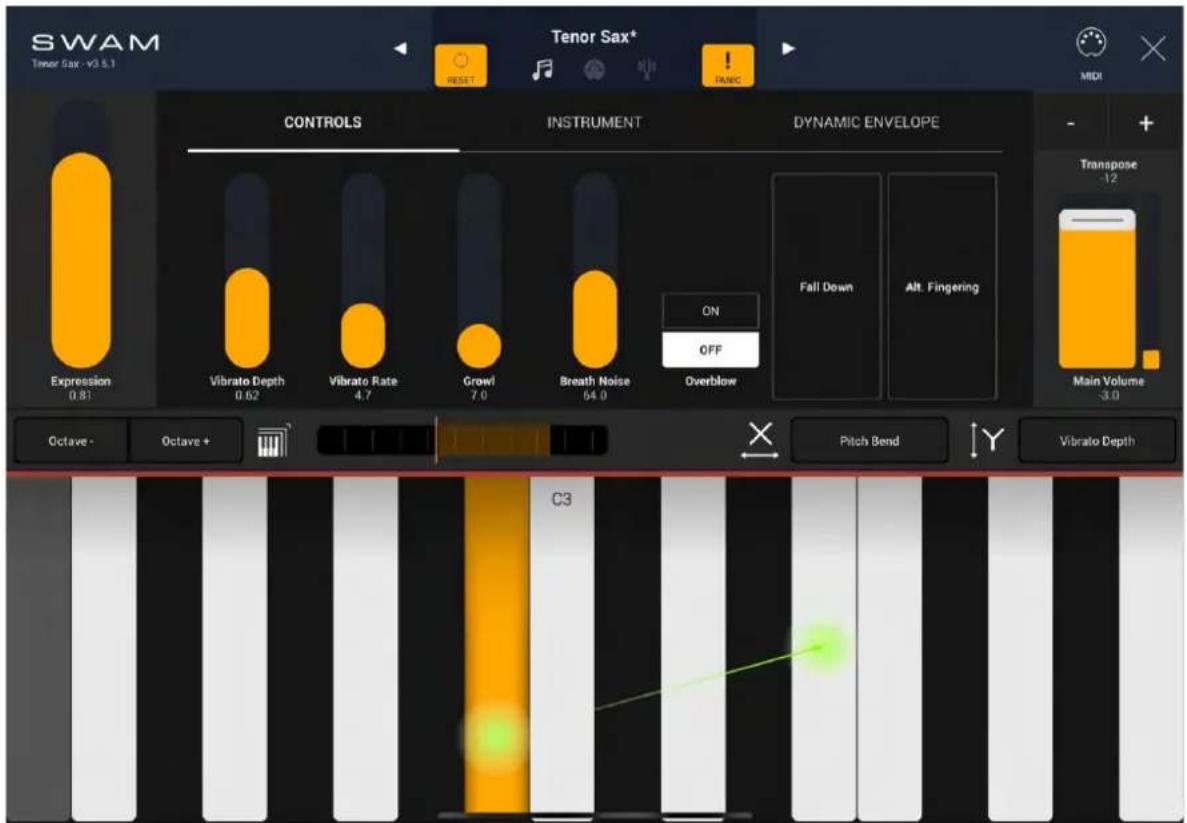The width and height of the screenshot is (1187, 823).
Task: Decrease transpose with minus button
Action: (1070, 123)
